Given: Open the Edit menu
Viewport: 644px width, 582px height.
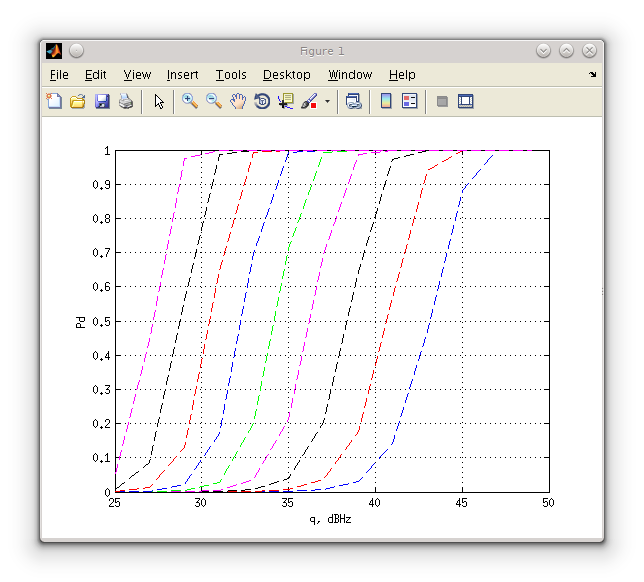Looking at the screenshot, I should point(95,75).
